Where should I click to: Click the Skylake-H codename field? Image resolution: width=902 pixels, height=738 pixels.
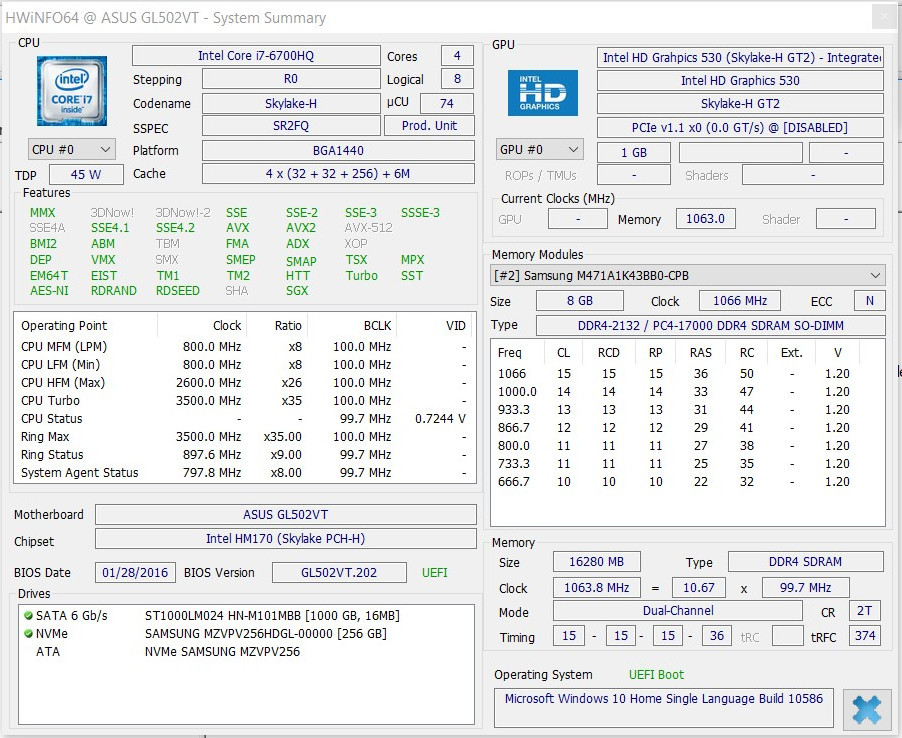291,104
